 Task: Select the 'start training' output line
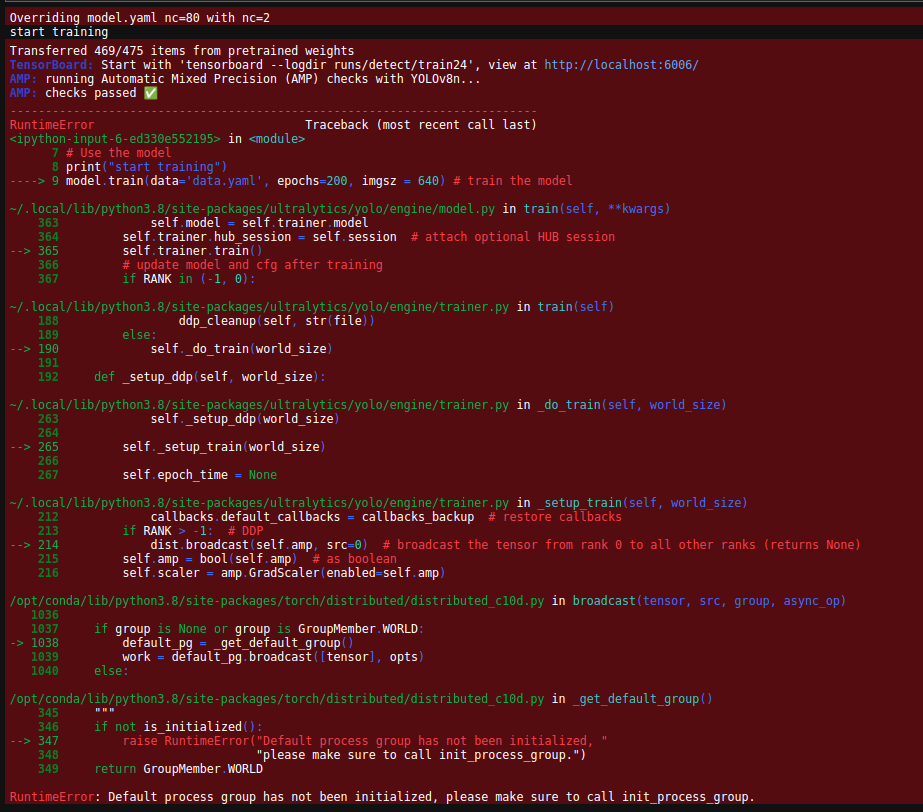tap(59, 32)
